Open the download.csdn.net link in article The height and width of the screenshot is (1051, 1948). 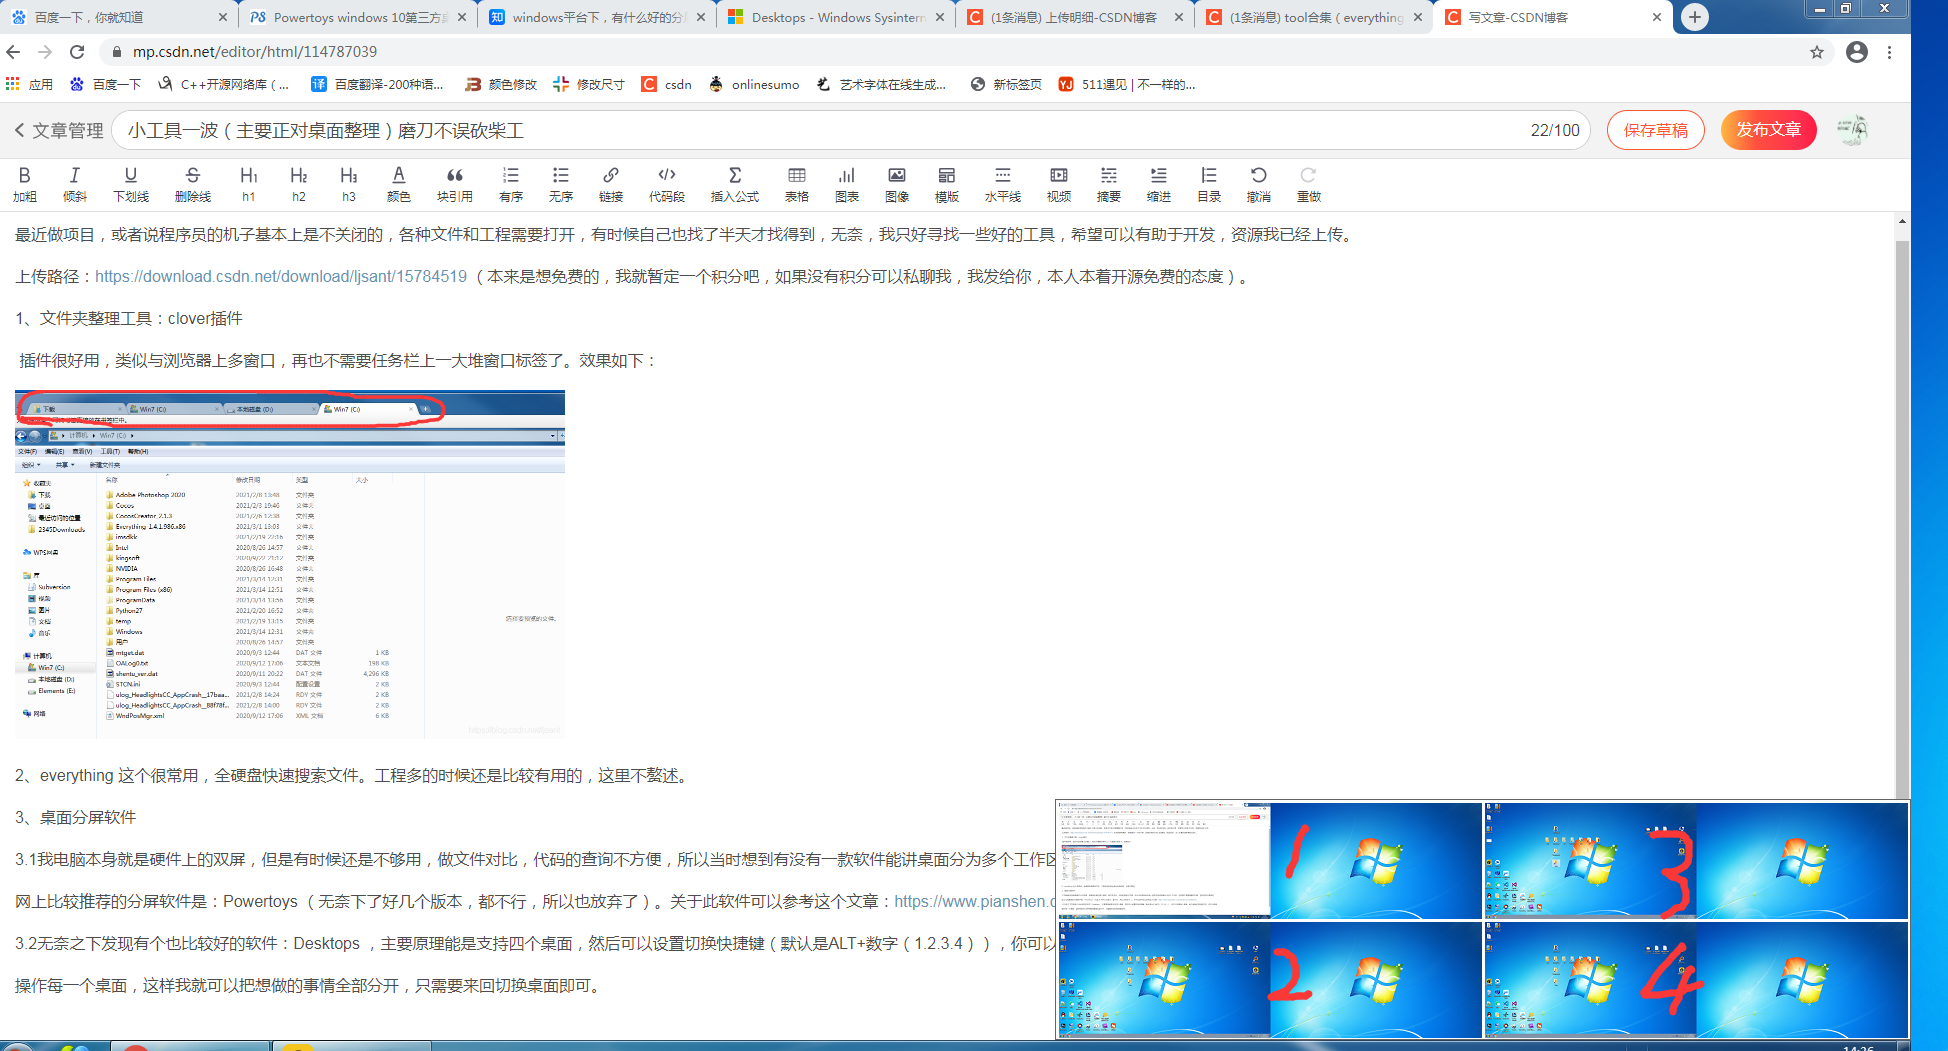tap(281, 277)
